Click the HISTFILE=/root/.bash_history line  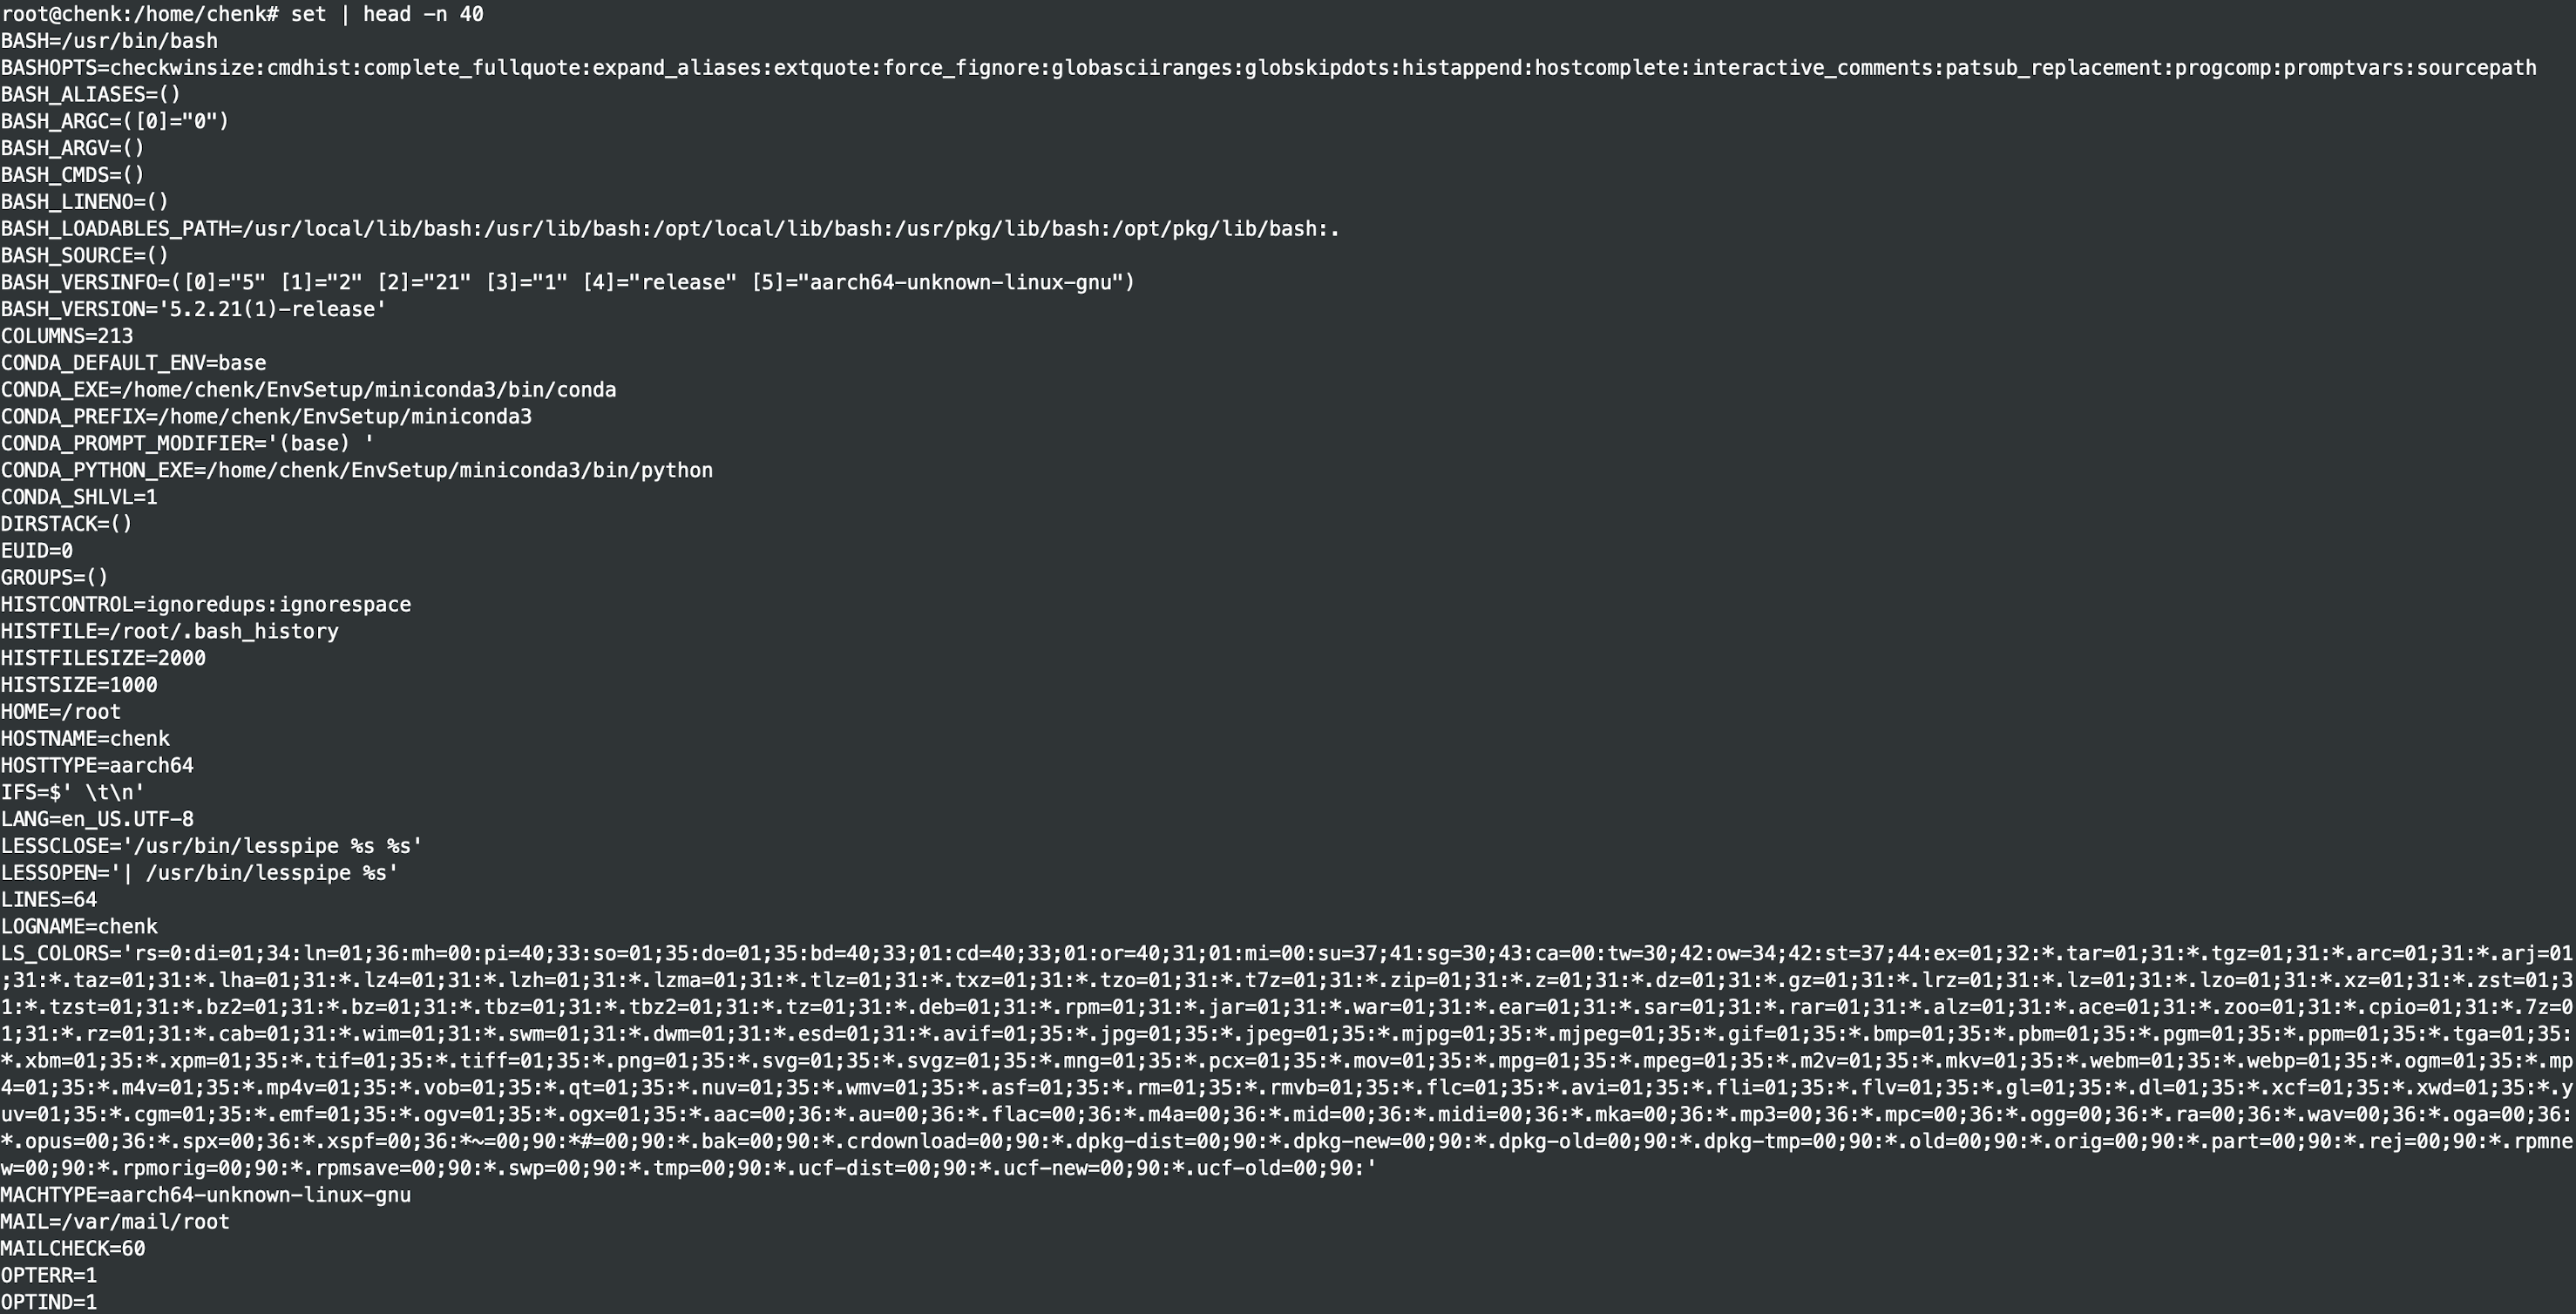pos(170,632)
